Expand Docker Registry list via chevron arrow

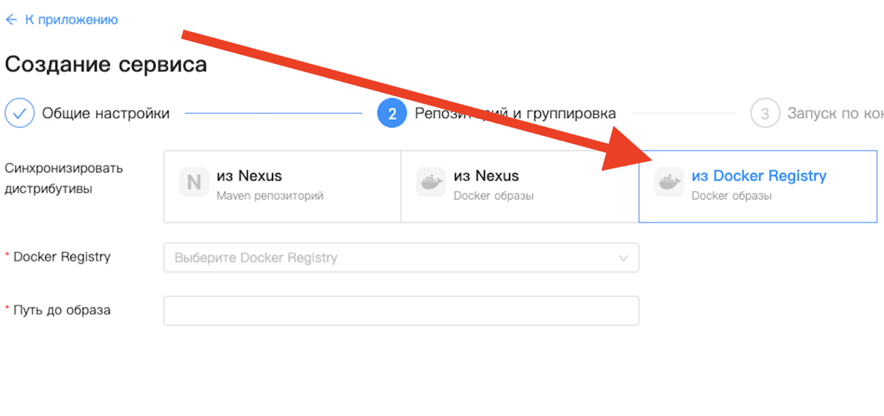[624, 258]
